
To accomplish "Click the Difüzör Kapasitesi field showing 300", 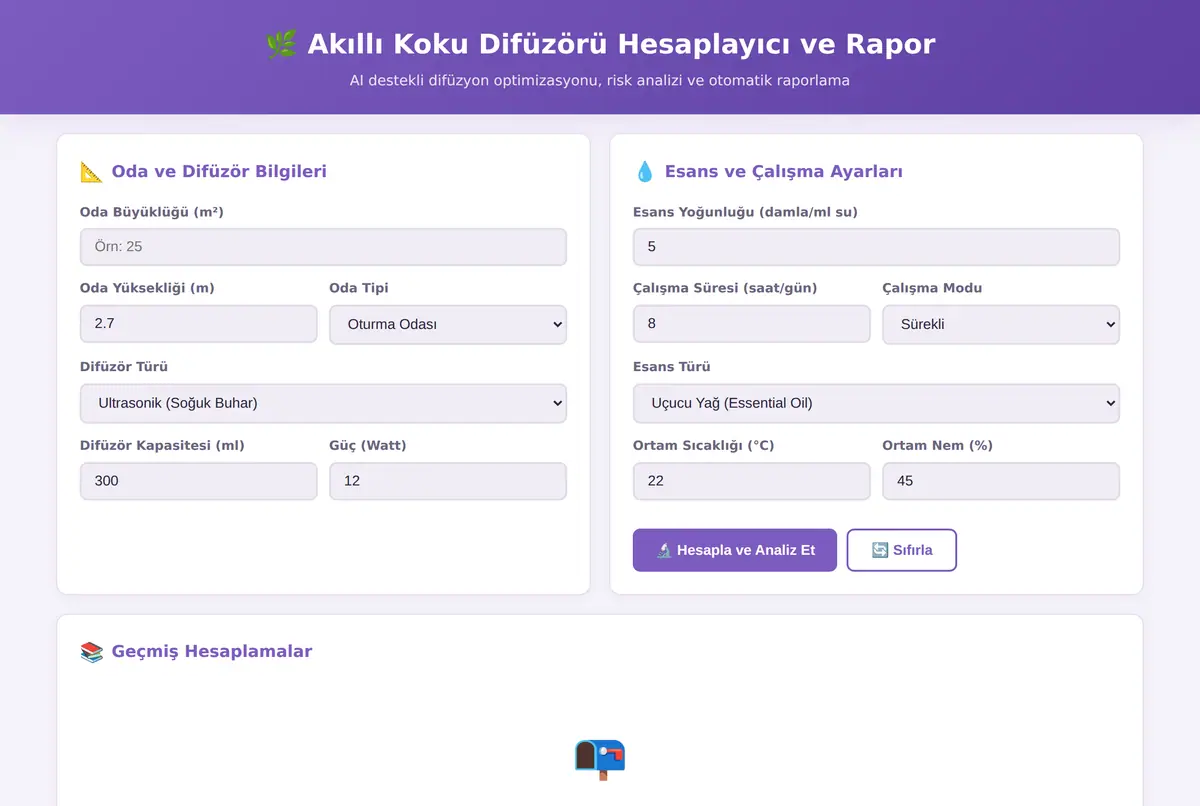I will click(198, 481).
